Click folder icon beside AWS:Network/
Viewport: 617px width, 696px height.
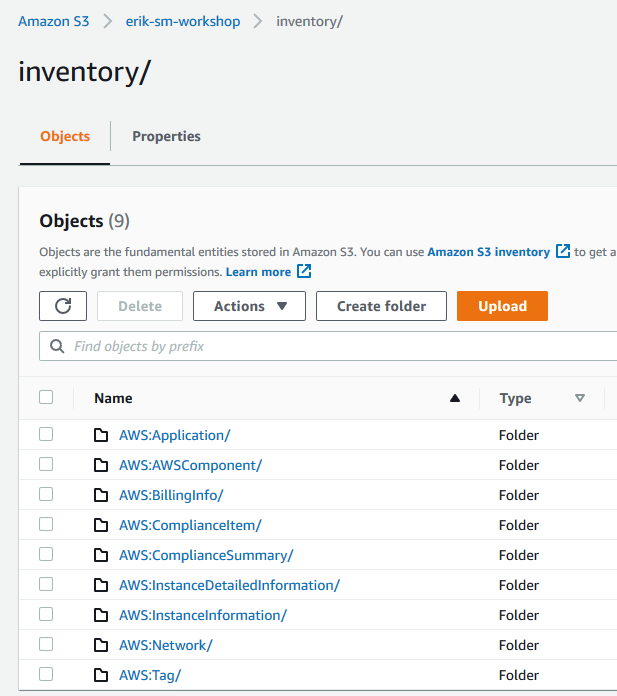pyautogui.click(x=101, y=645)
